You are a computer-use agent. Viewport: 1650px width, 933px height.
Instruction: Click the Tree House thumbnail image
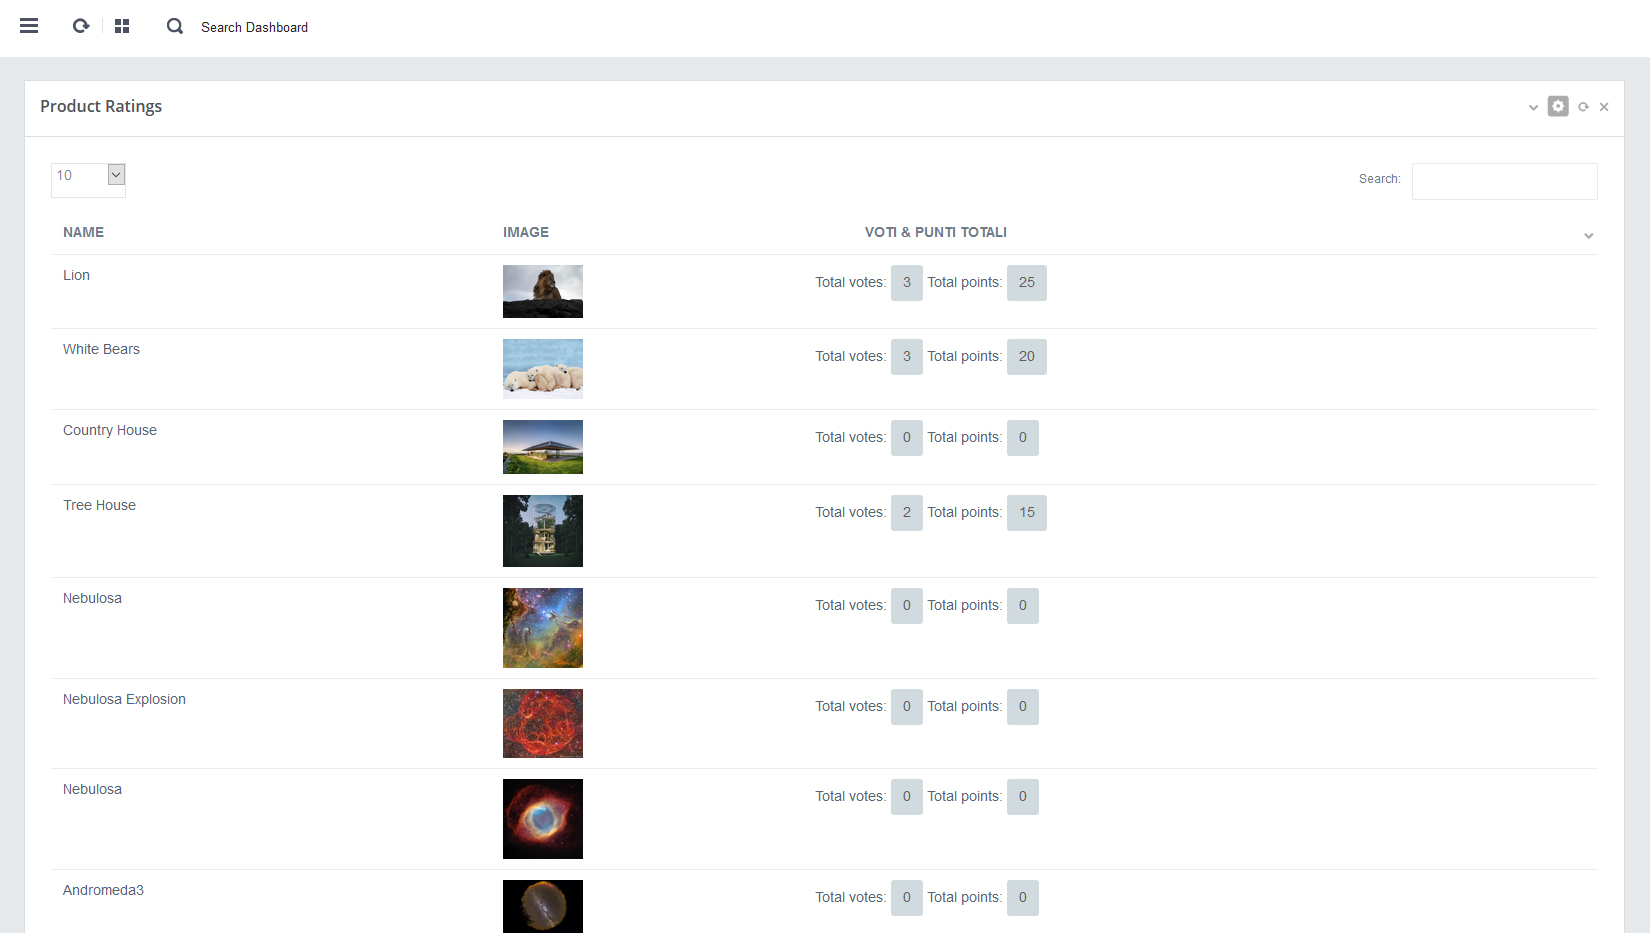point(543,531)
